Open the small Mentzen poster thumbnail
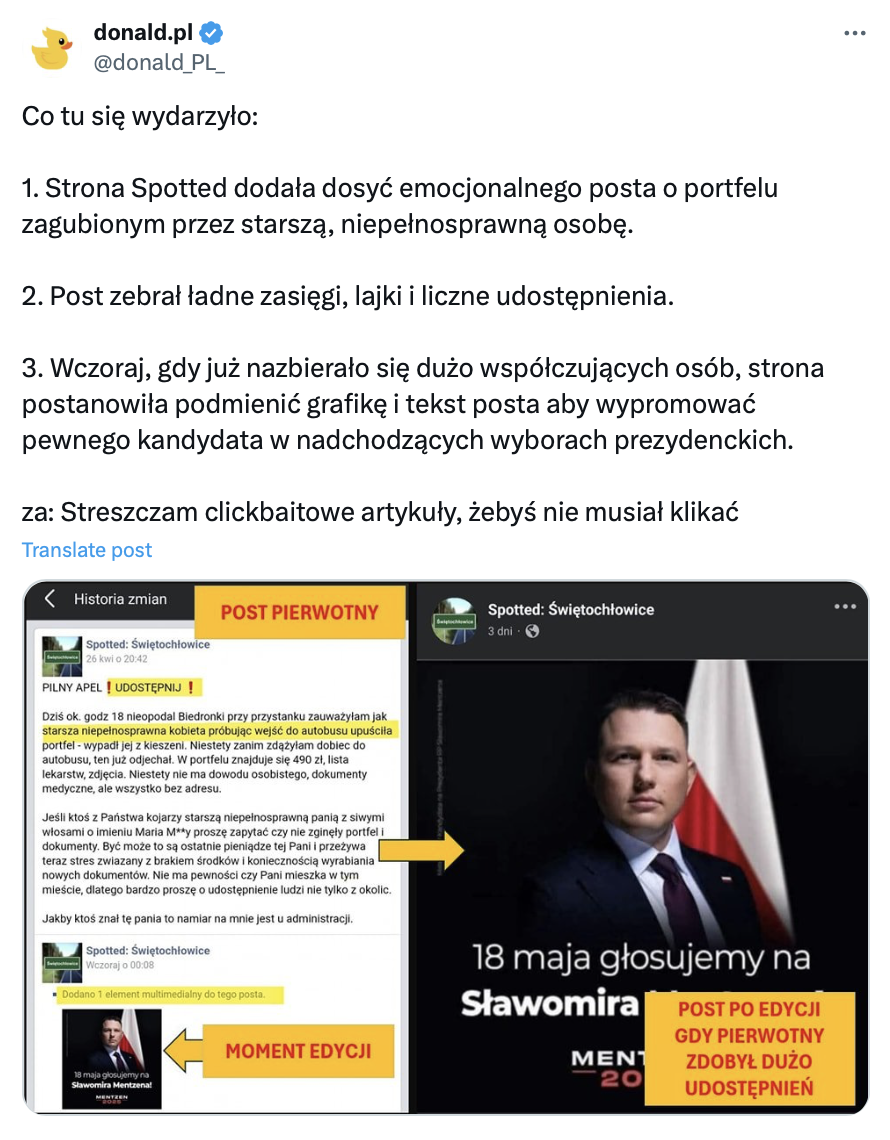The image size is (890, 1140). 112,1059
